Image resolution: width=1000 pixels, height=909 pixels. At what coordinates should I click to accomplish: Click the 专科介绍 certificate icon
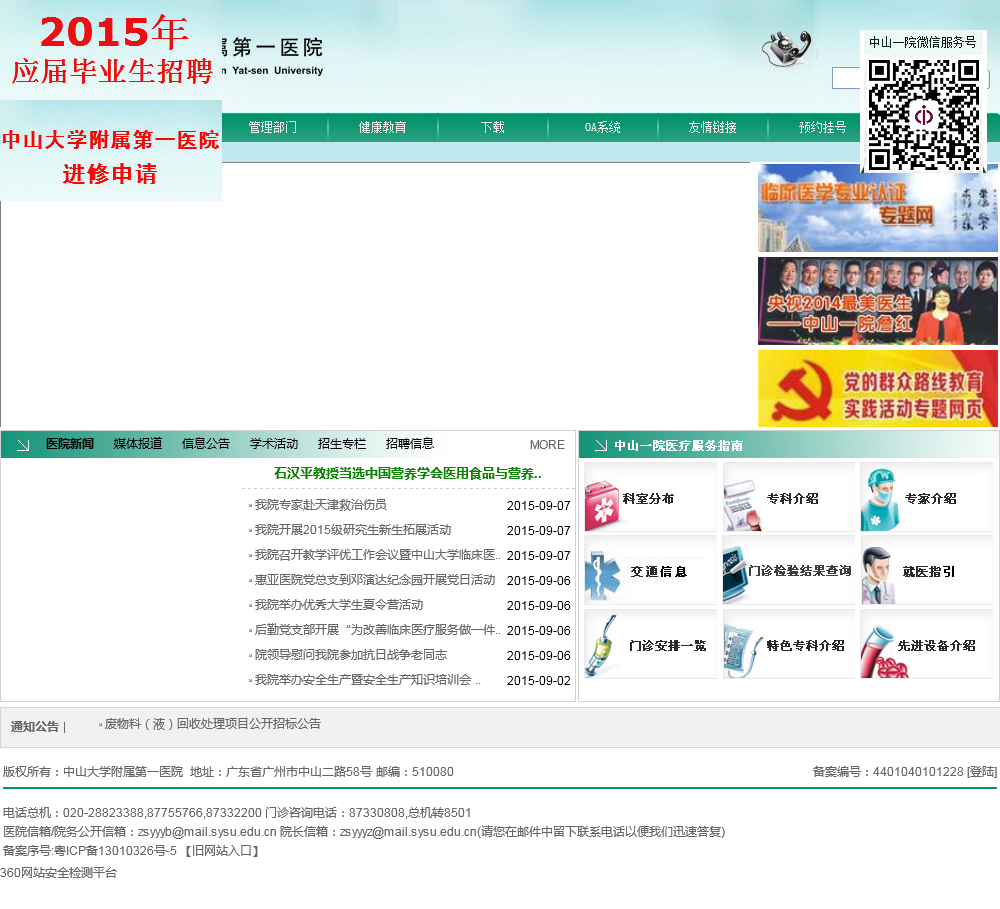coord(742,505)
